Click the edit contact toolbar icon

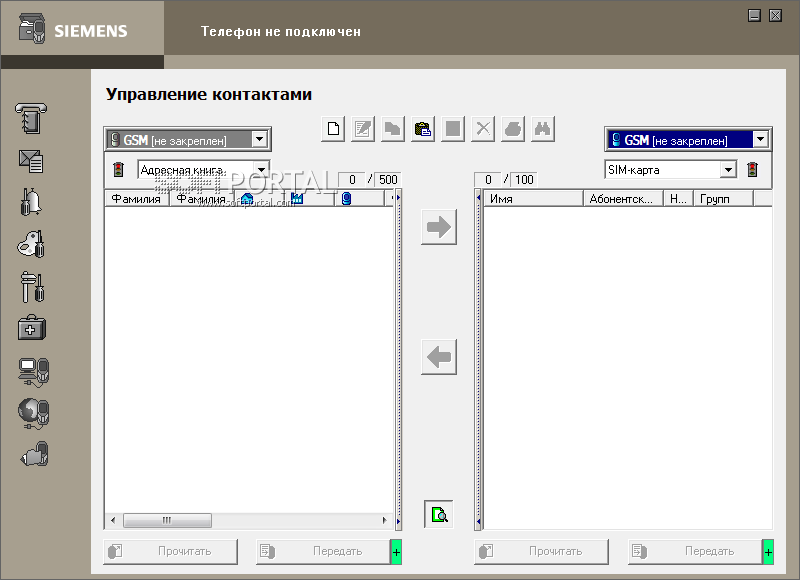click(363, 129)
